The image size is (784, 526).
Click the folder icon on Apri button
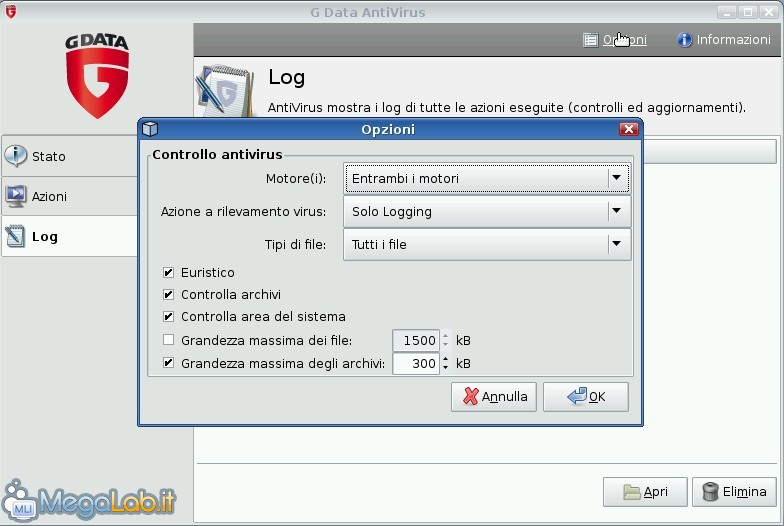point(632,492)
